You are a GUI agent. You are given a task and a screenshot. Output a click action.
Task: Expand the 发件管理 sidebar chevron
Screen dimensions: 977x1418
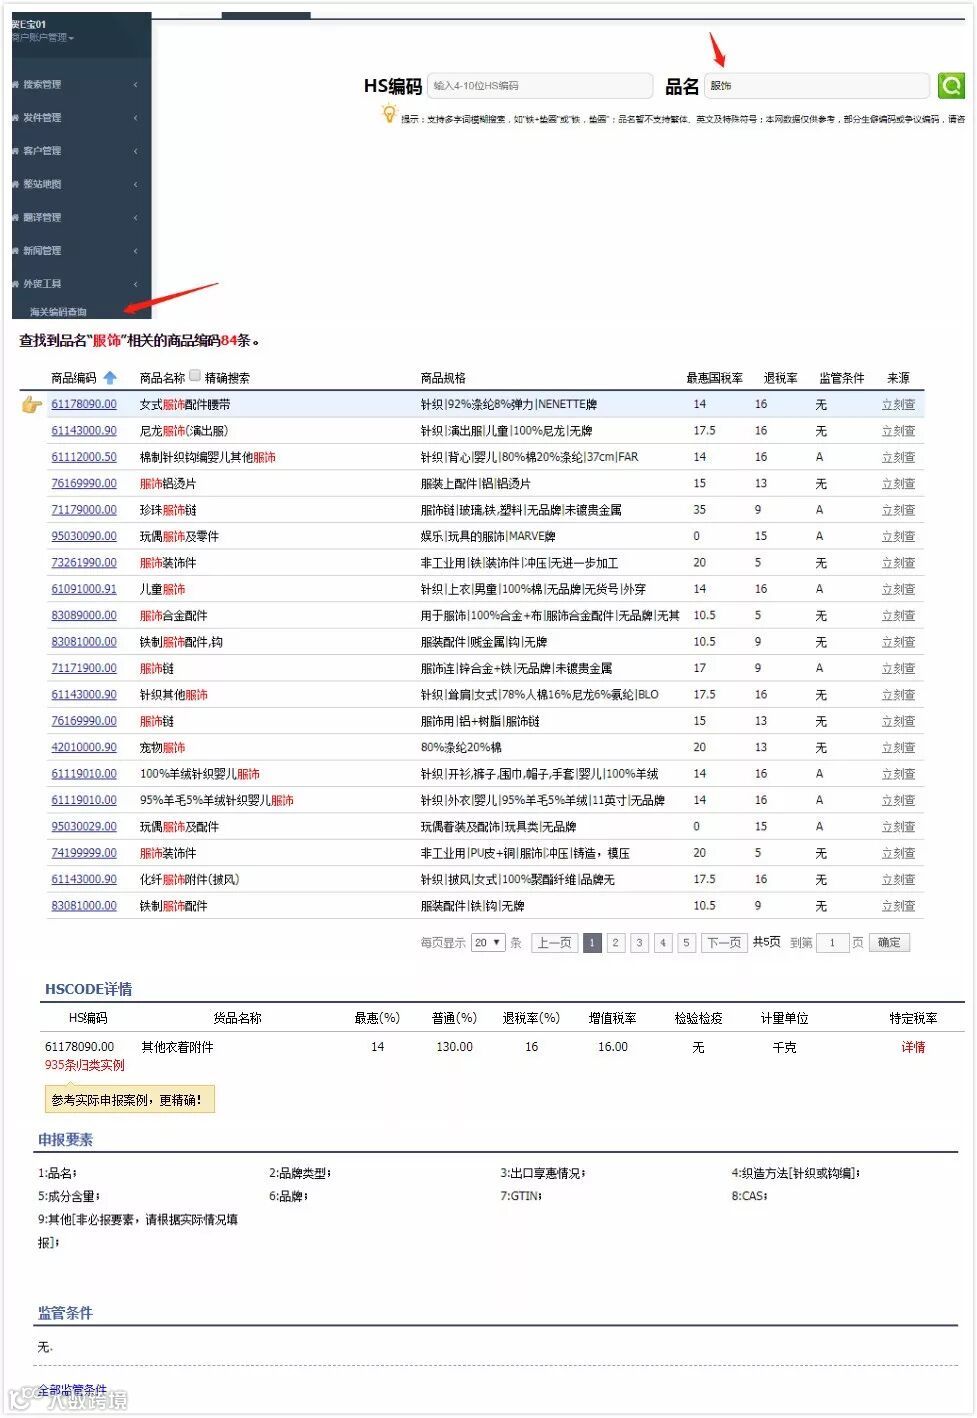coord(135,118)
